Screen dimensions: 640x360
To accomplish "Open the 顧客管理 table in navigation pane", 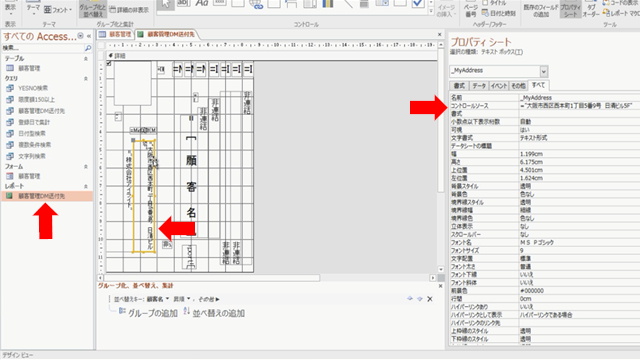I will (29, 68).
